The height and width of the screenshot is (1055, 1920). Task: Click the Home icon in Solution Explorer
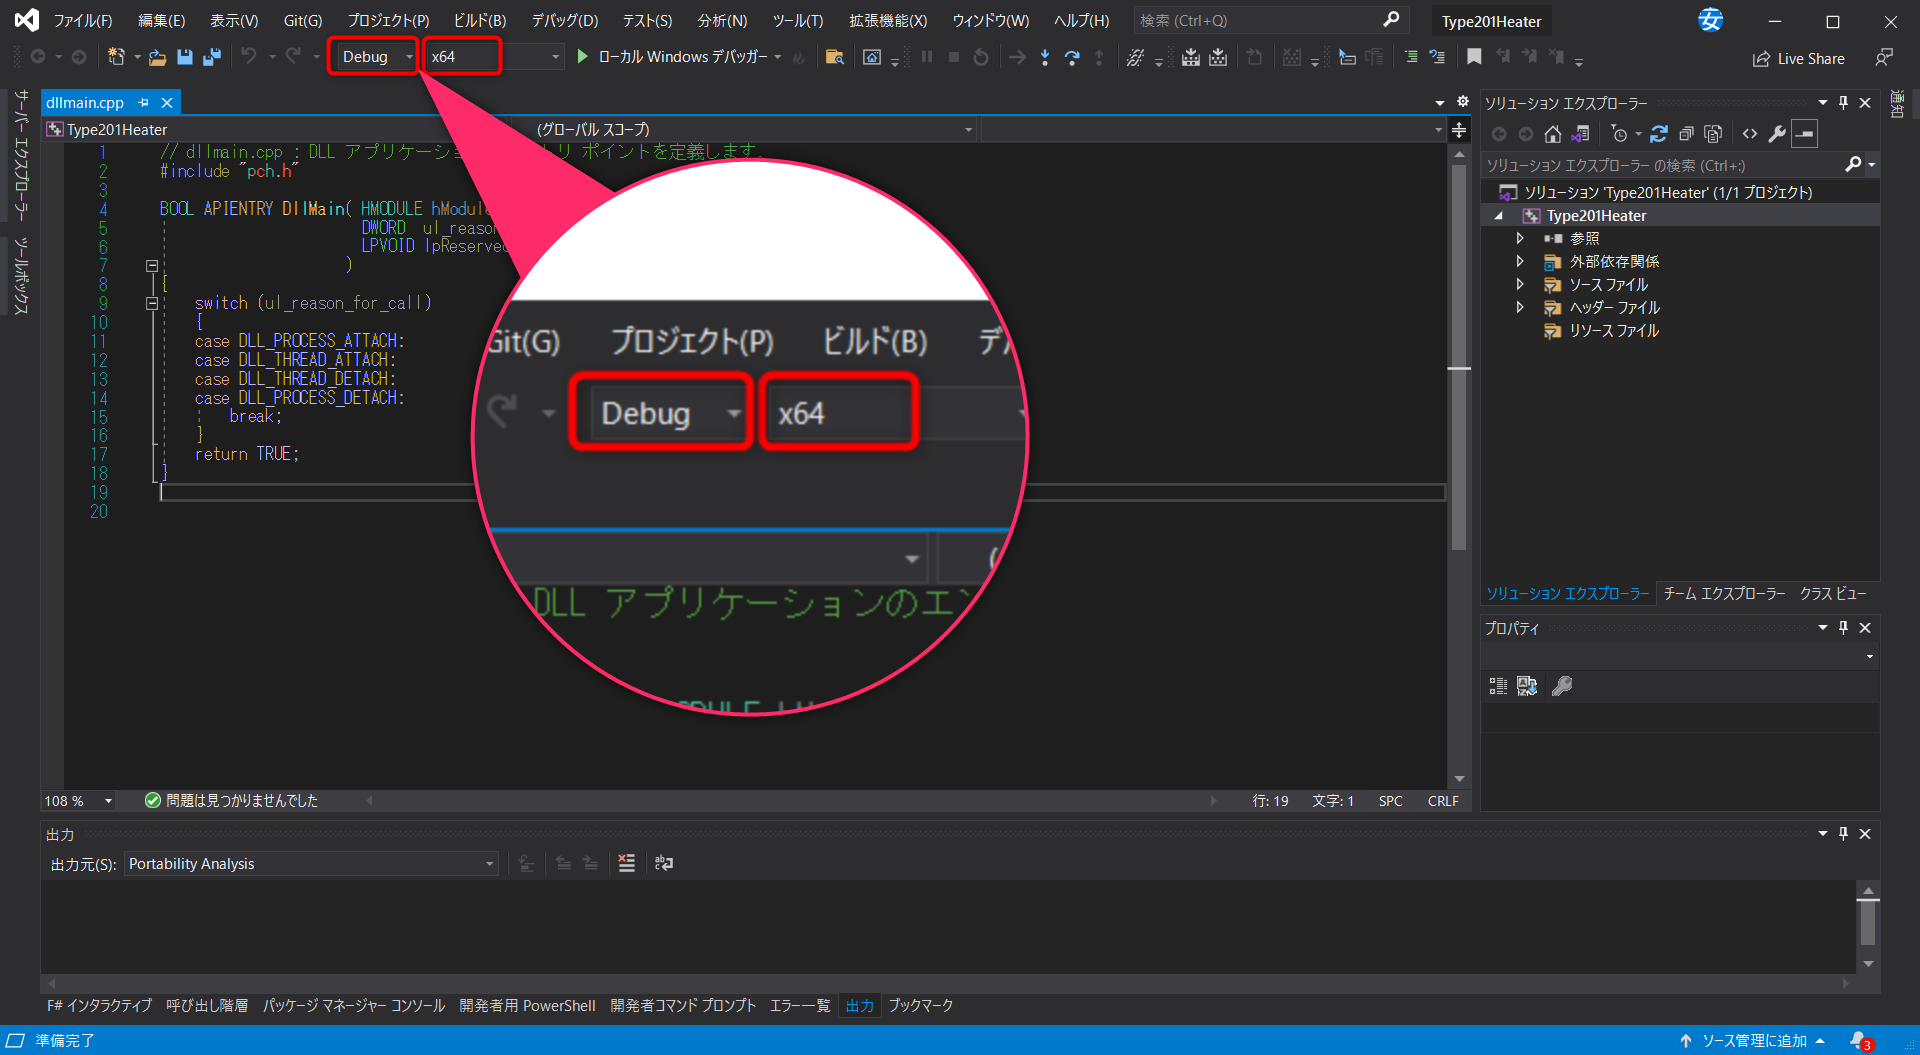(x=1552, y=134)
